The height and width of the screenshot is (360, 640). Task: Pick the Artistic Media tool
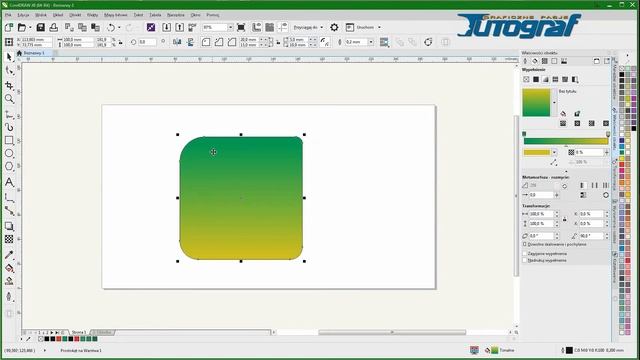(x=9, y=127)
